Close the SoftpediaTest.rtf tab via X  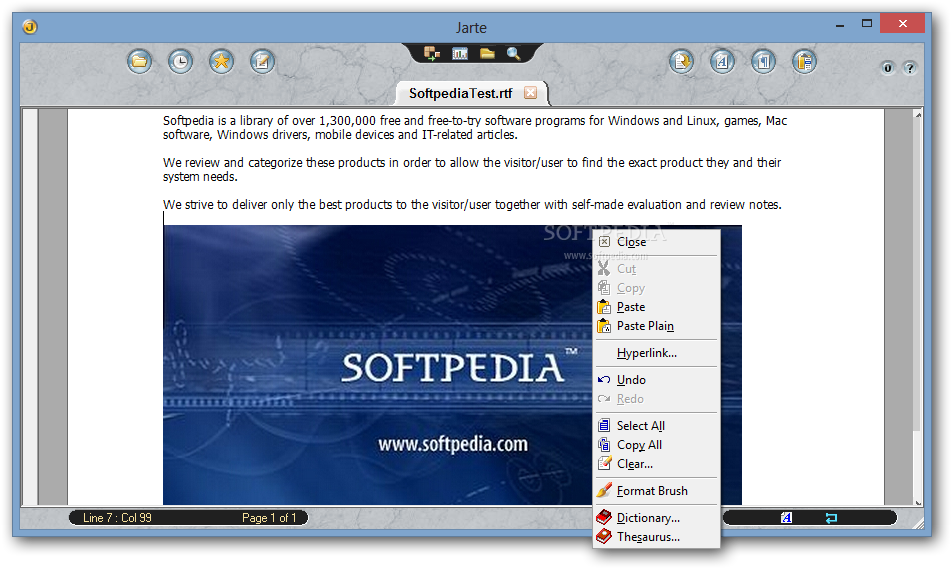(531, 92)
